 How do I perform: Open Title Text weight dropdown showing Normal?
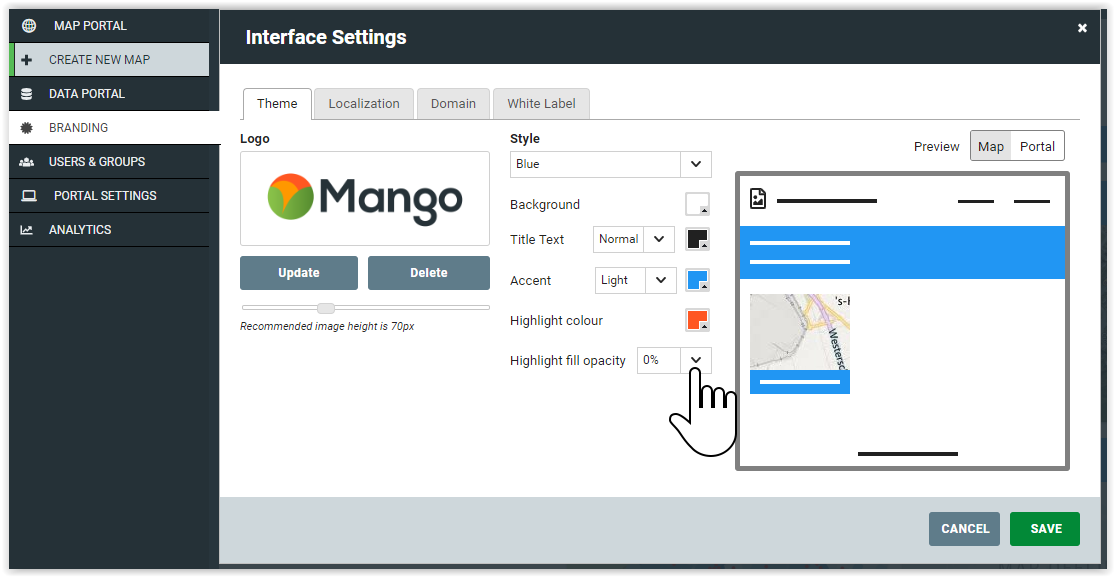634,240
